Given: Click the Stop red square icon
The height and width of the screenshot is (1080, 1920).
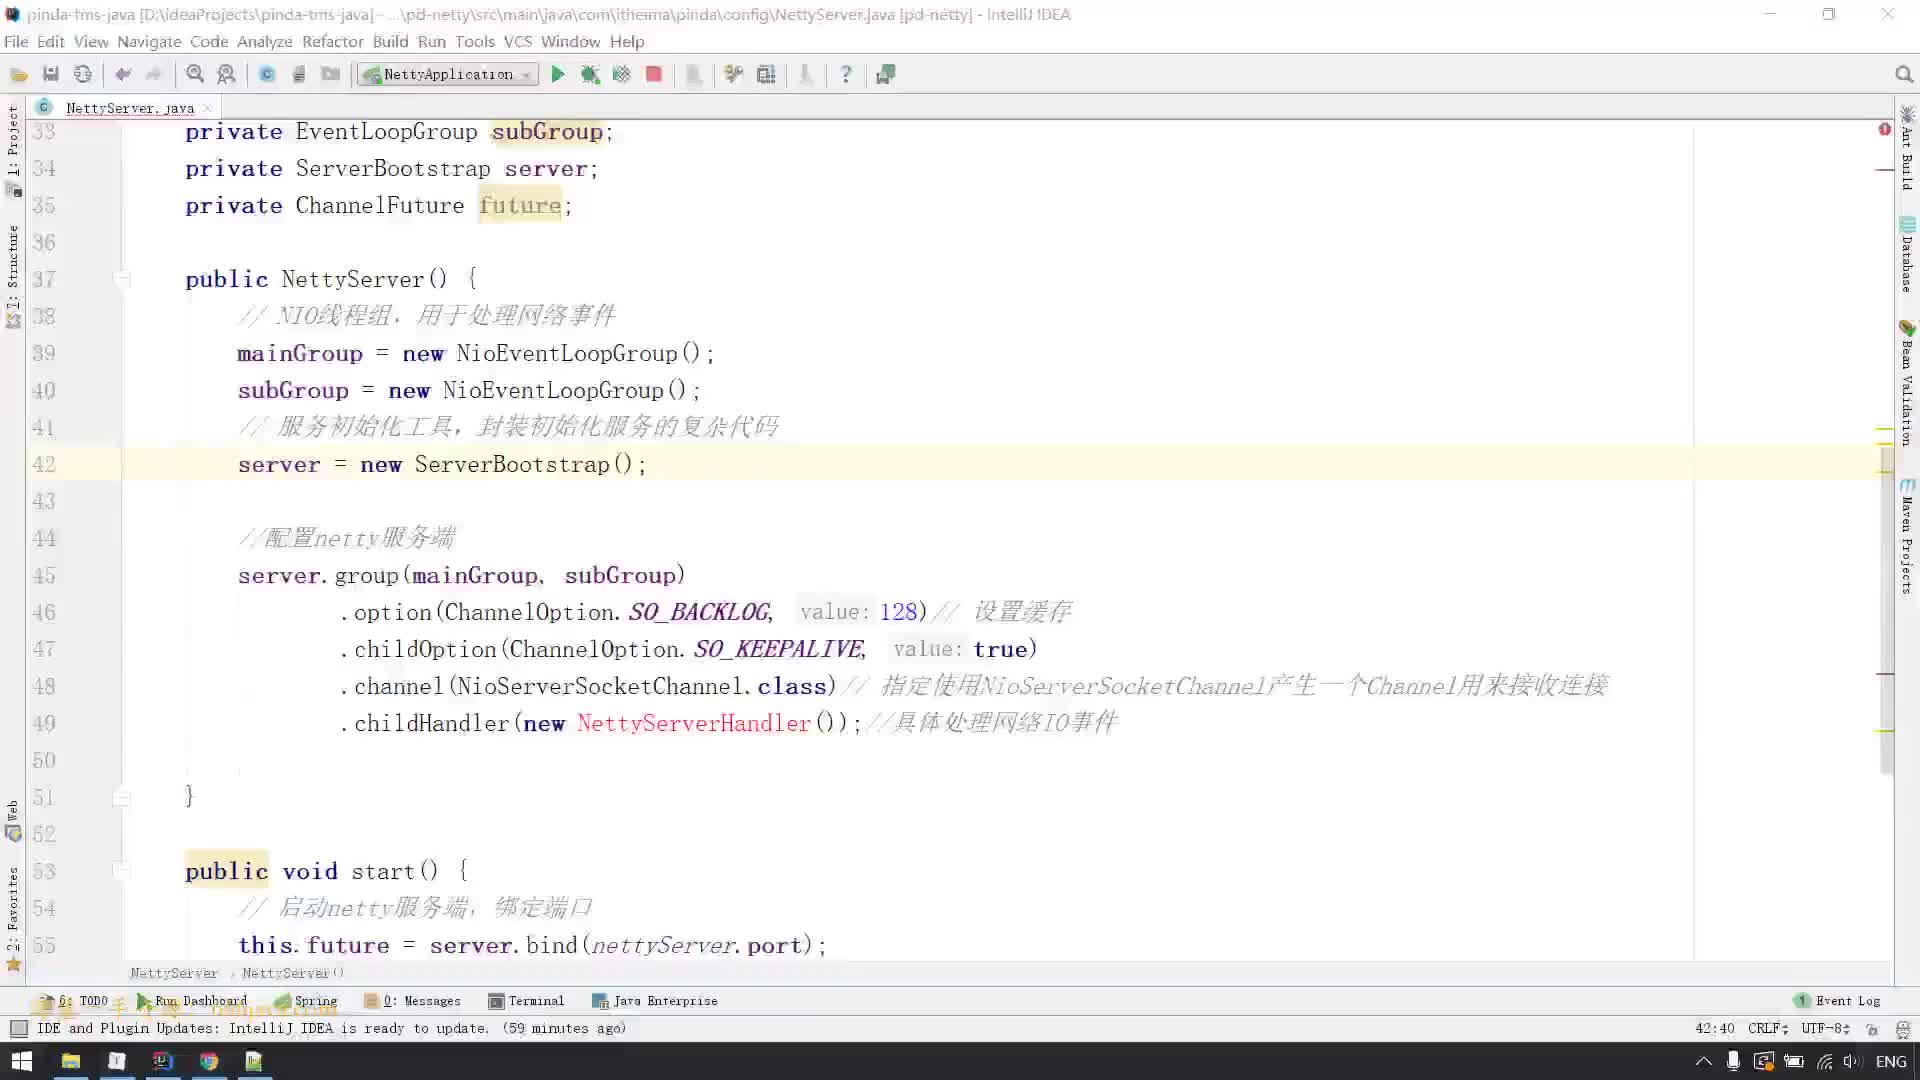Looking at the screenshot, I should (x=655, y=74).
